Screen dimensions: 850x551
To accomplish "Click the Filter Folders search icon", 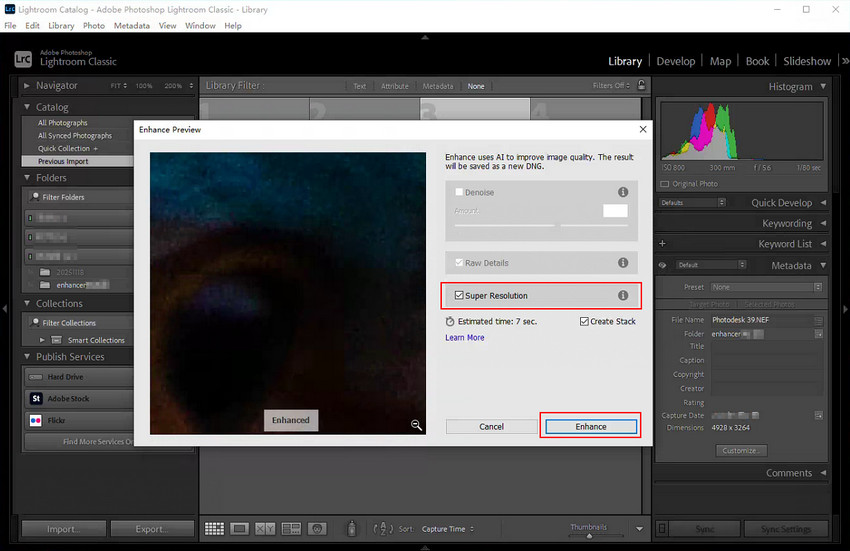I will click(x=35, y=196).
